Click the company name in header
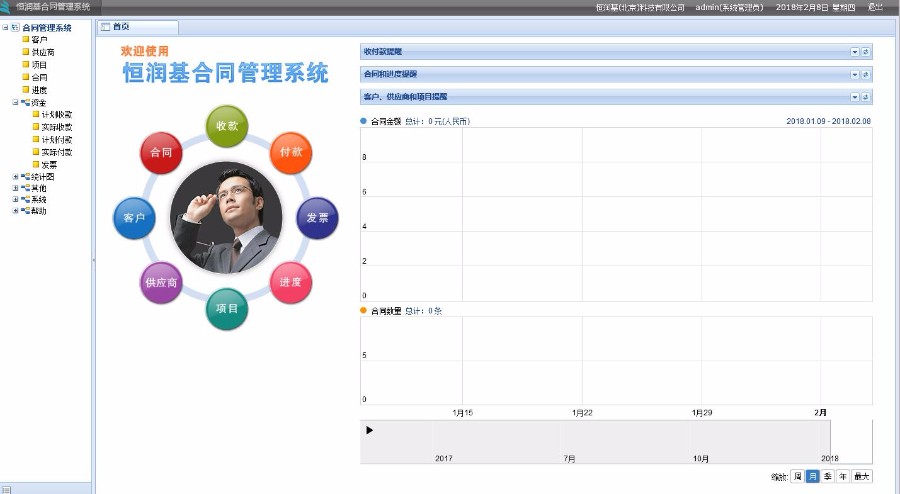This screenshot has width=900, height=494. (640, 7)
